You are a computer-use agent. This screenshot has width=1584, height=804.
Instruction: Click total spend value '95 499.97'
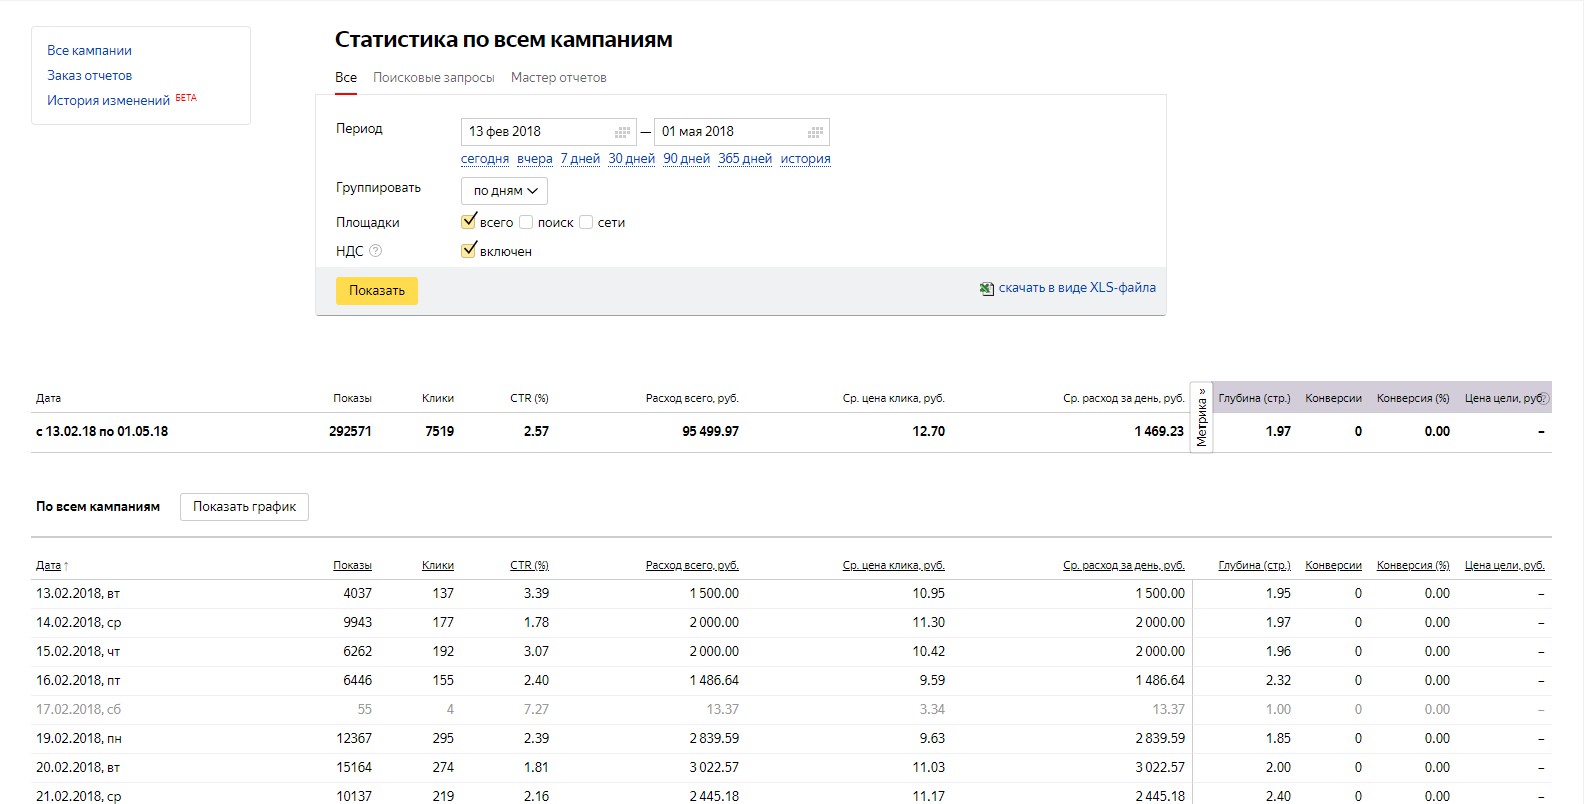[710, 431]
